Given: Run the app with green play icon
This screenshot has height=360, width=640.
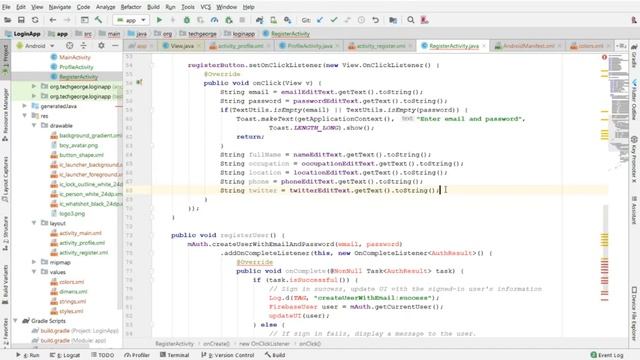Looking at the screenshot, I should (159, 20).
